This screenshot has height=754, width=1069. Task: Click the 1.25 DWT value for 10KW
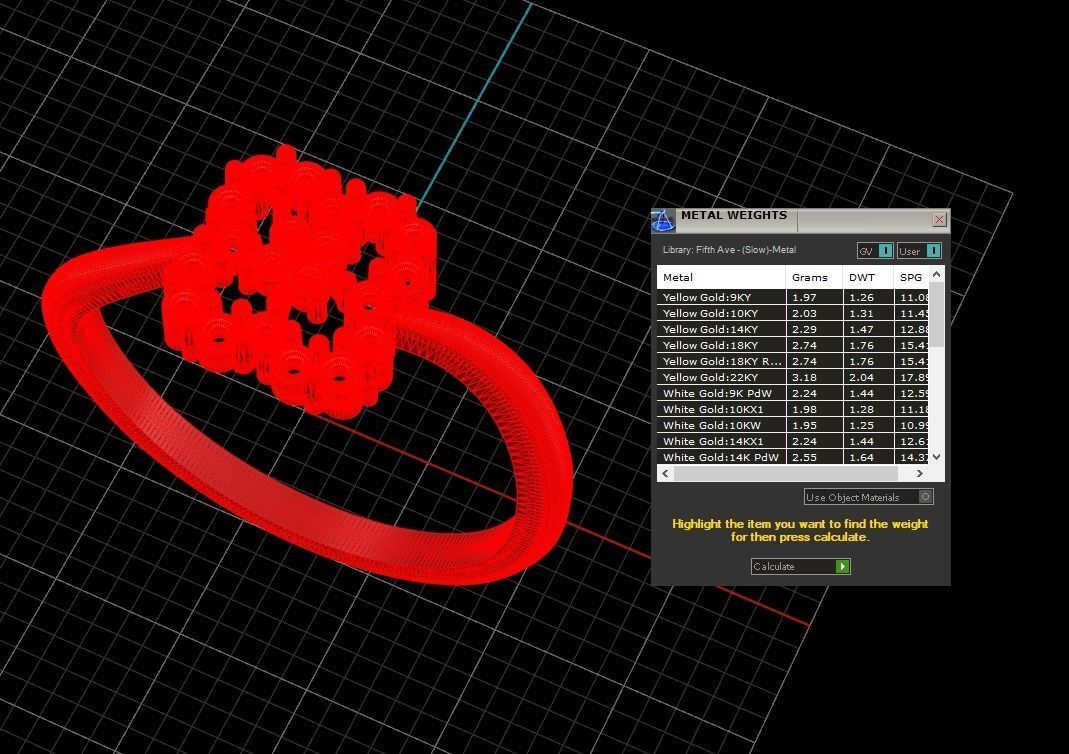(862, 425)
